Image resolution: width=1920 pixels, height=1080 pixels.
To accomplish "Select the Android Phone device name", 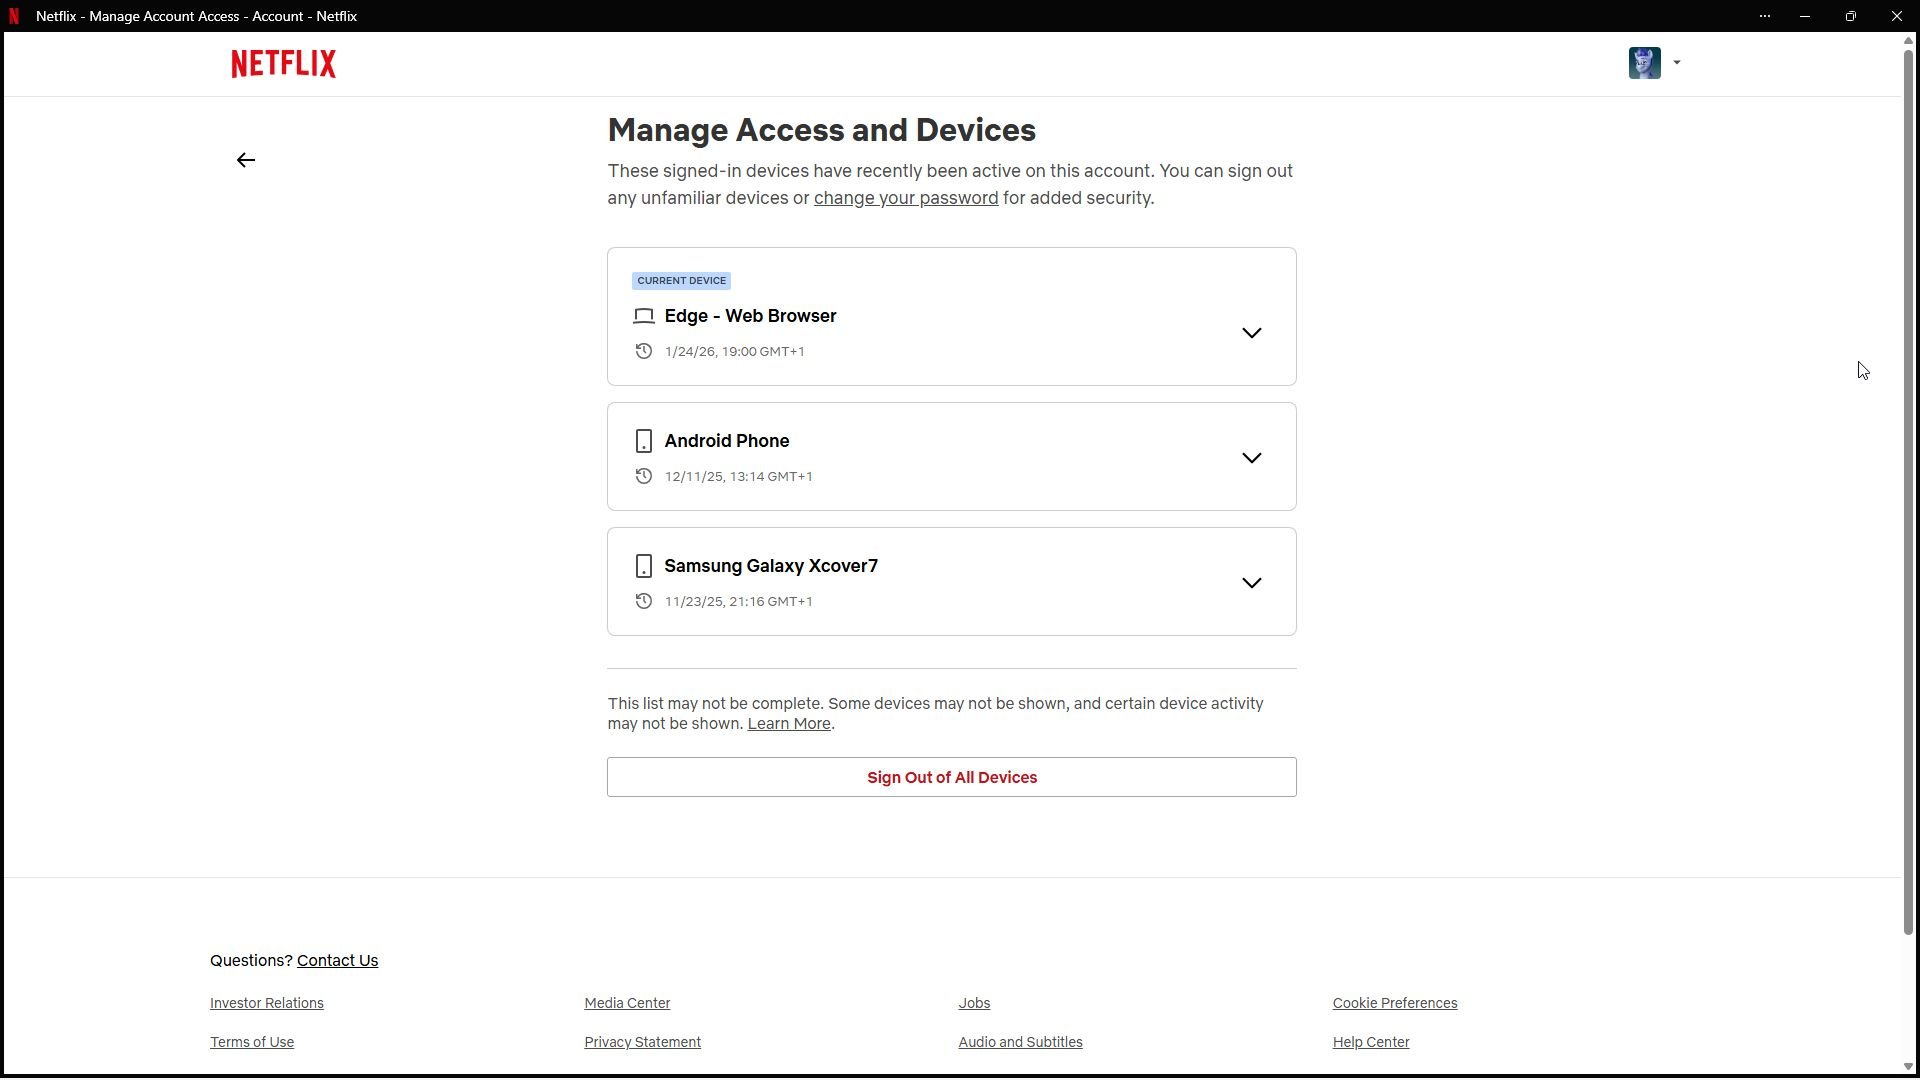I will (x=727, y=441).
